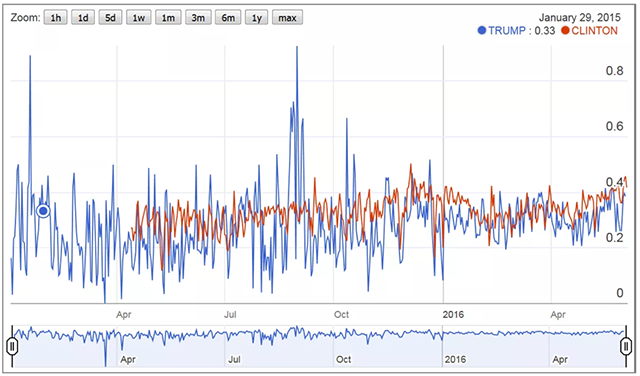Click the CLINTON legend label
The image size is (640, 376).
click(x=594, y=31)
